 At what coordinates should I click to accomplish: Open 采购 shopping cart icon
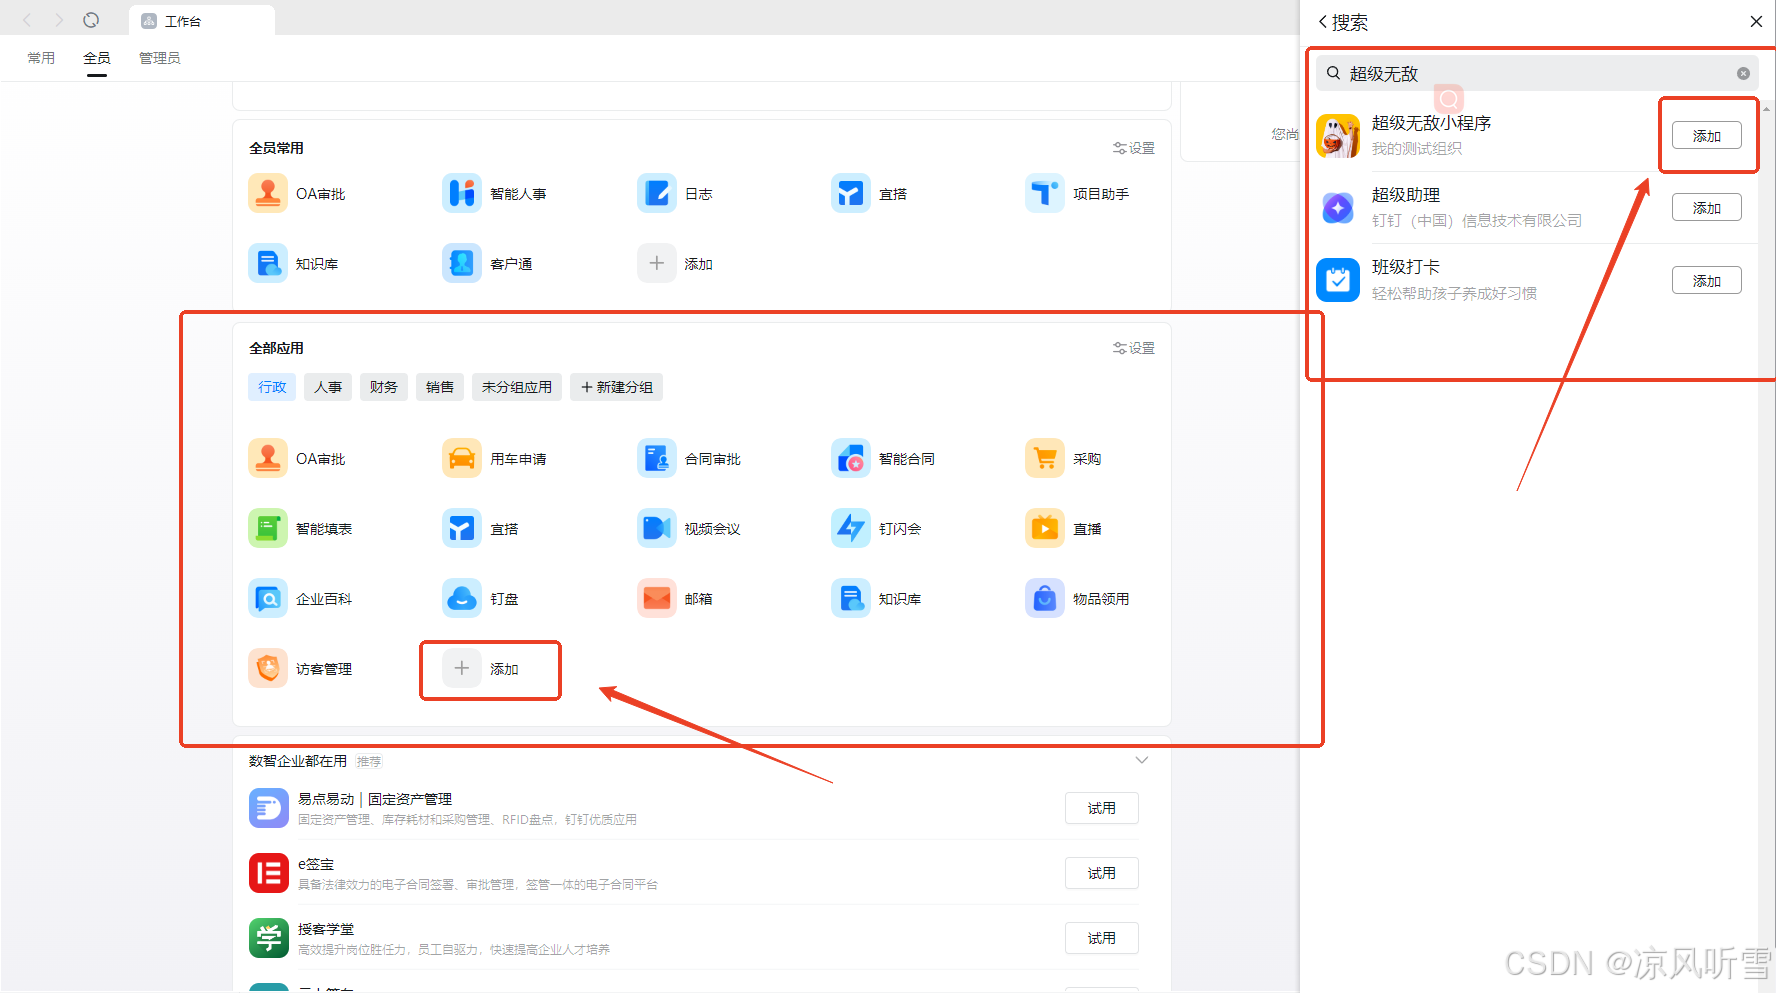(x=1044, y=458)
